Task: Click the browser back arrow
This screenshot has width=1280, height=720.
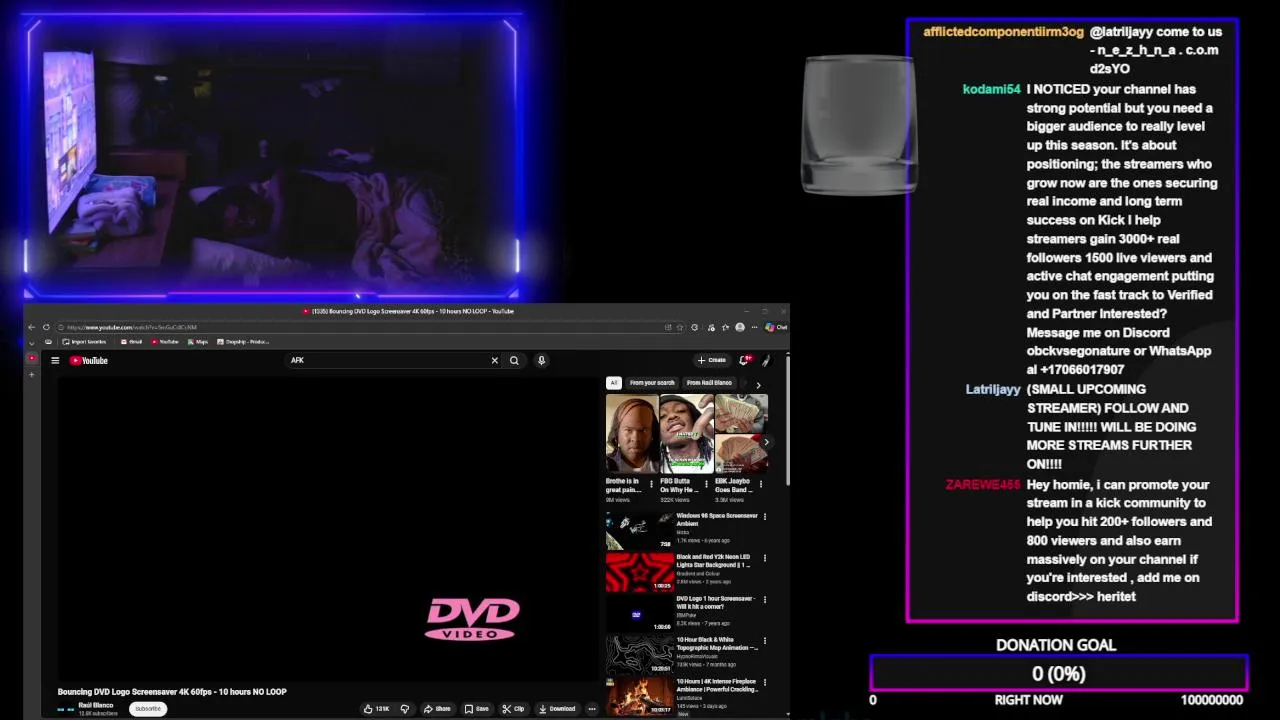Action: pyautogui.click(x=32, y=327)
